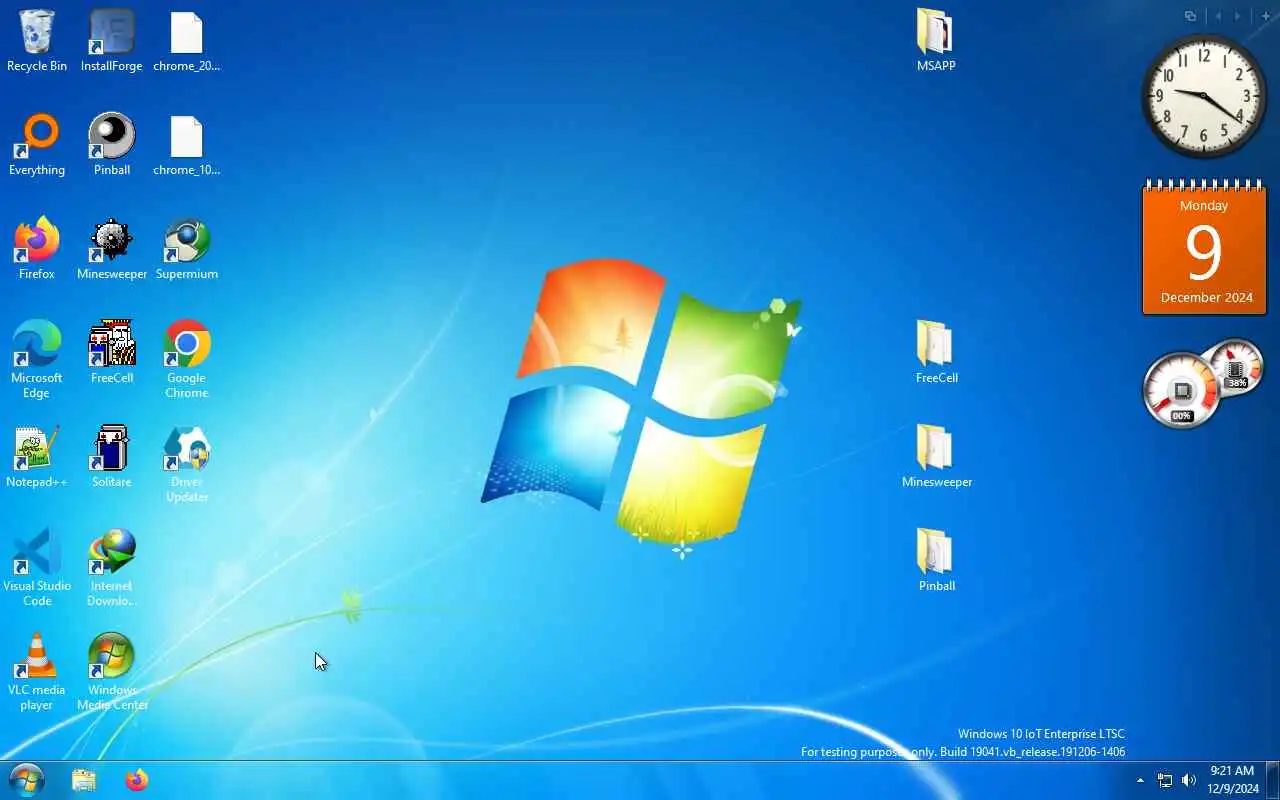
Task: Launch Firefox from the taskbar
Action: pos(137,780)
